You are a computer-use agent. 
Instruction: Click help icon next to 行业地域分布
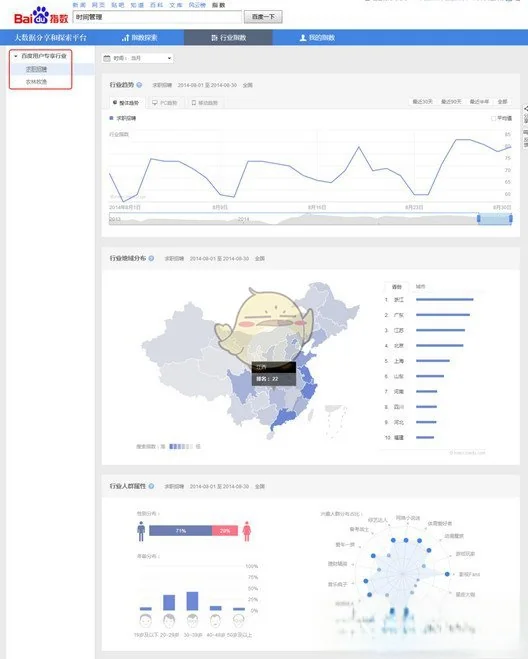pos(151,258)
